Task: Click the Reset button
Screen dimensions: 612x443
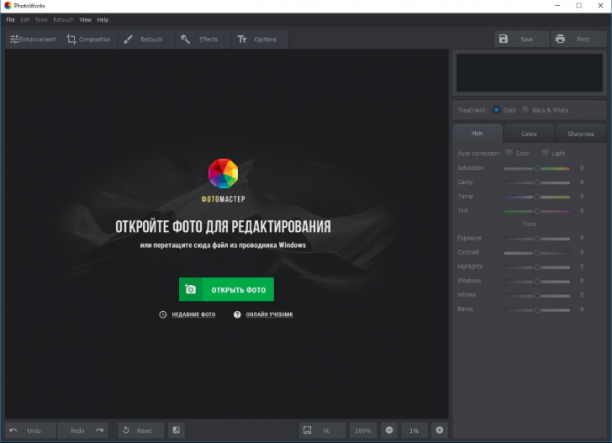Action: click(141, 430)
